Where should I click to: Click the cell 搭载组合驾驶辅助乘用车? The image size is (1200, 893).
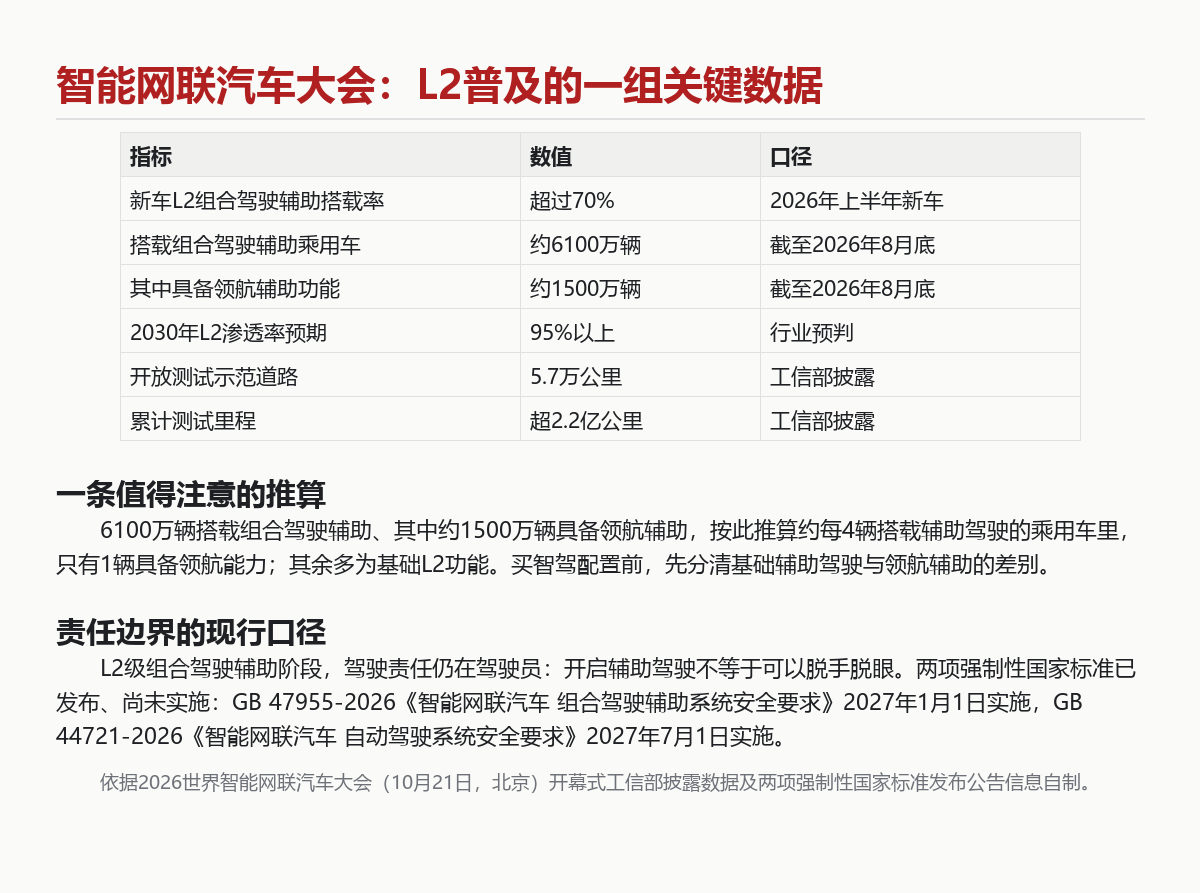pos(320,243)
